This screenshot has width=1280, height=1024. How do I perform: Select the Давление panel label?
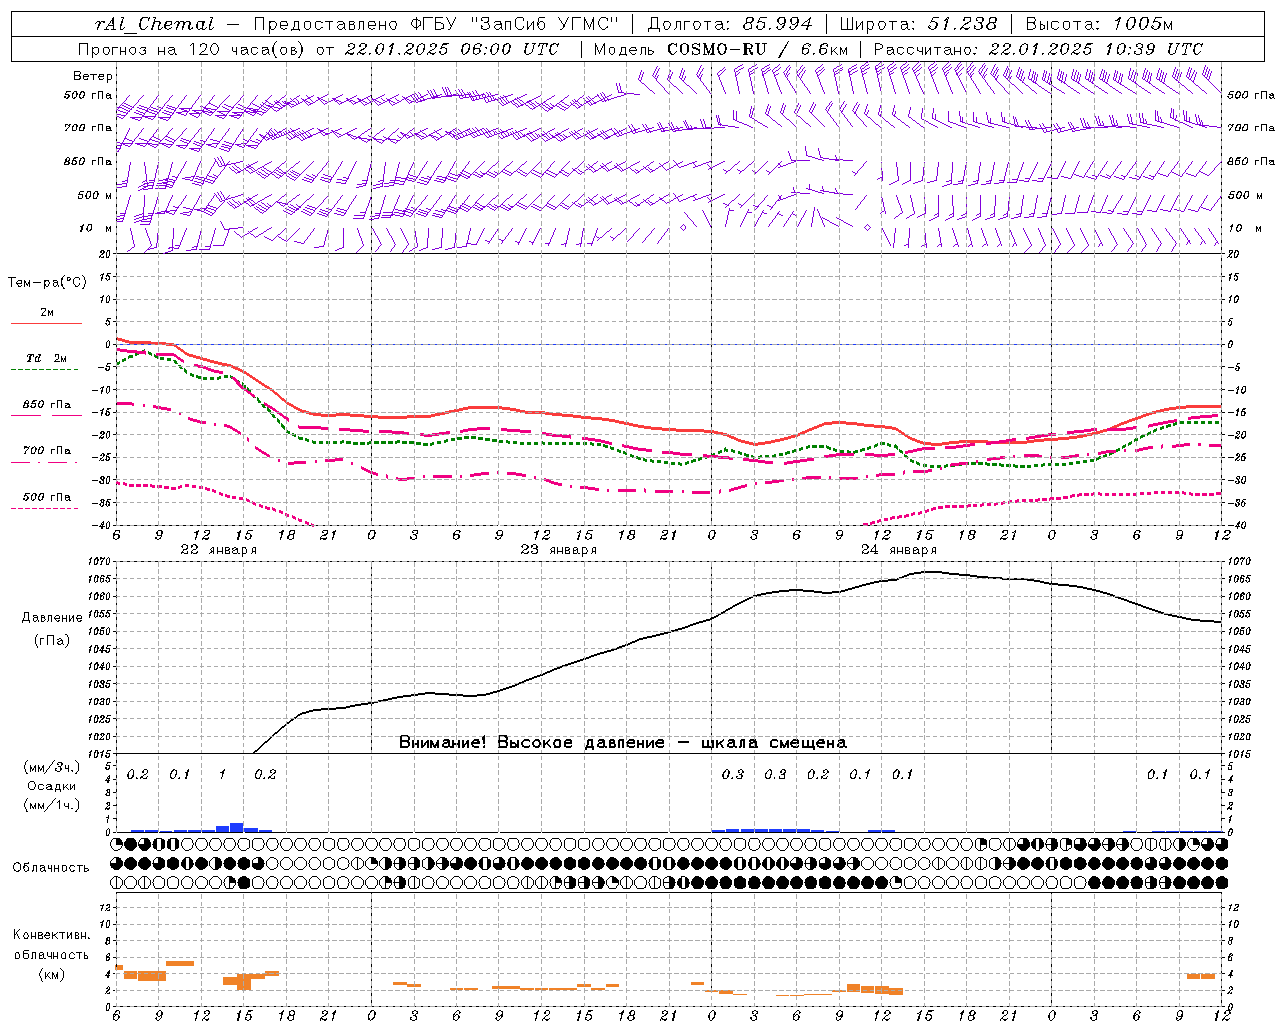point(52,618)
